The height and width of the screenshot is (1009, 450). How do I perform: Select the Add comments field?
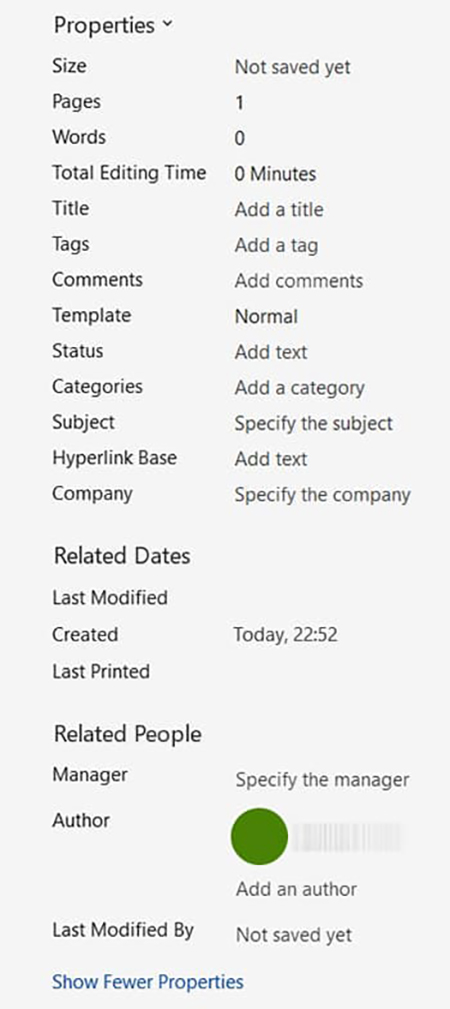(299, 281)
